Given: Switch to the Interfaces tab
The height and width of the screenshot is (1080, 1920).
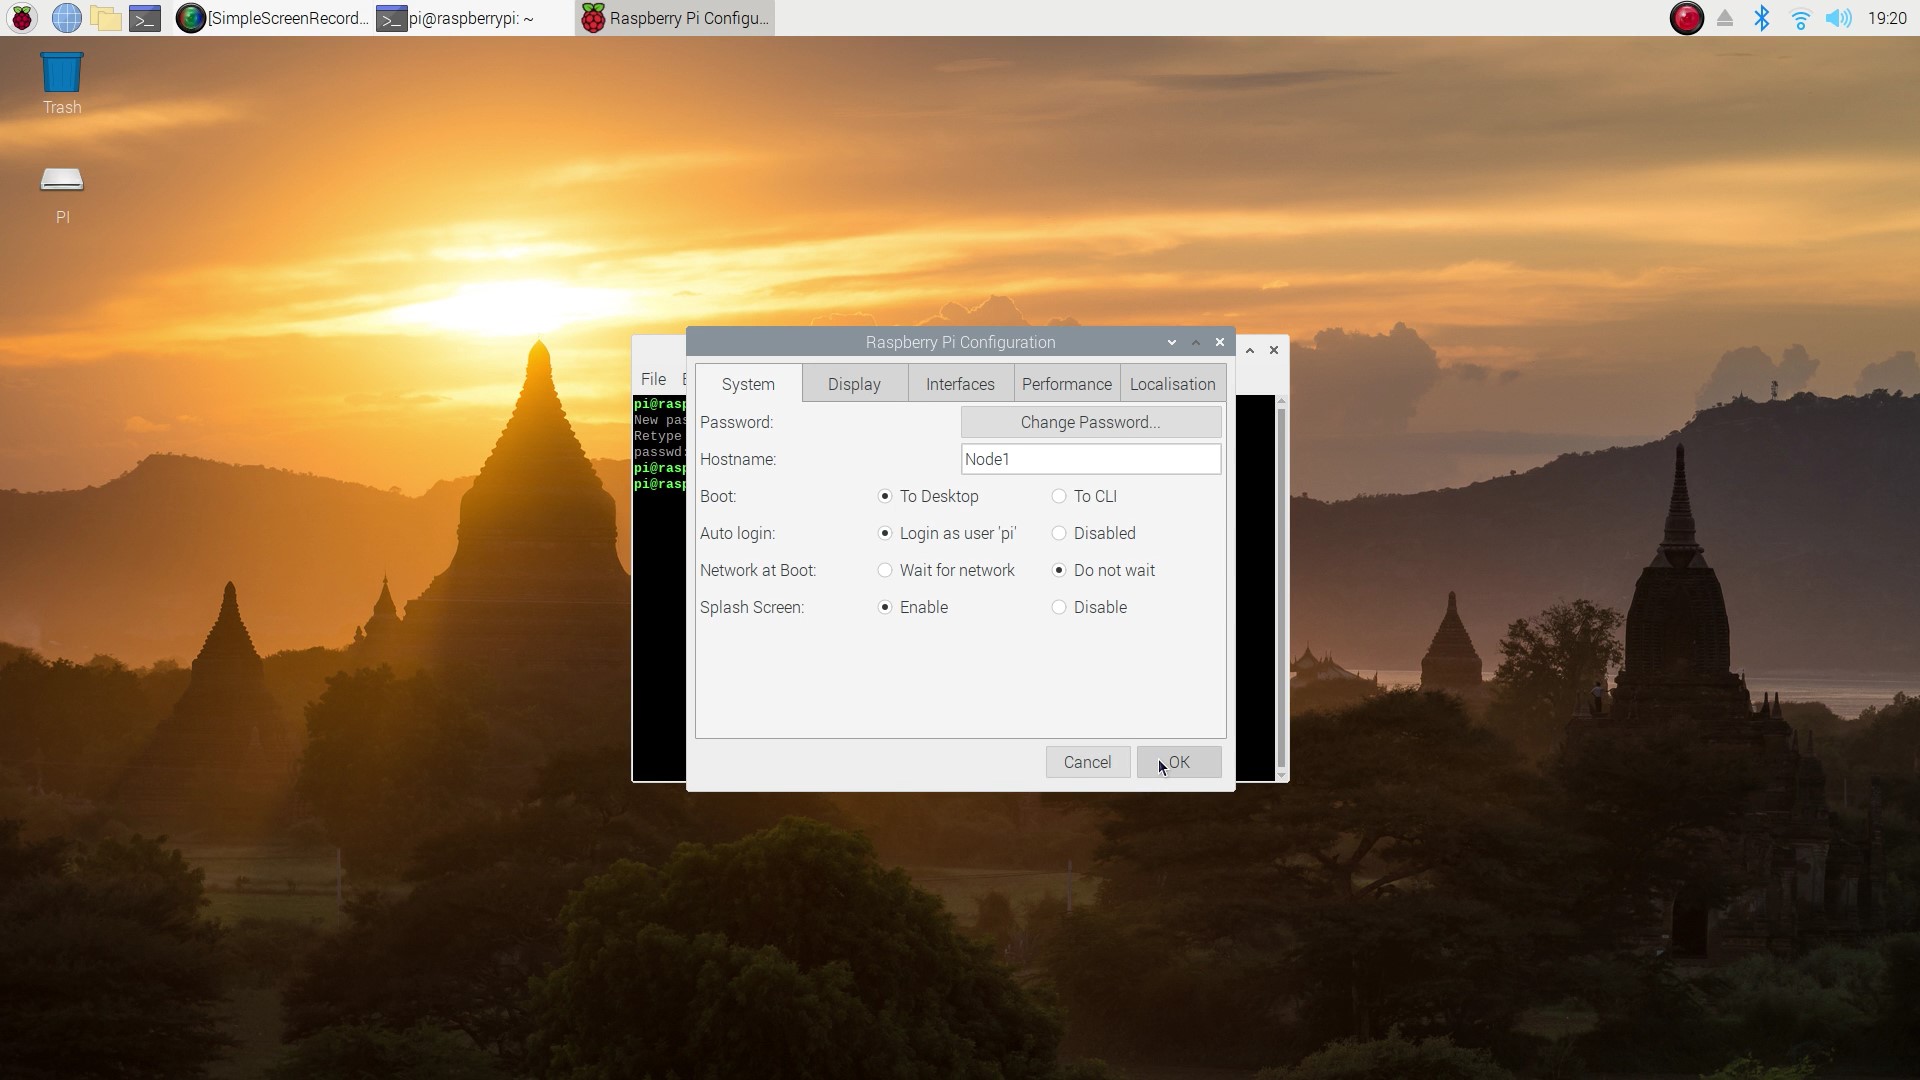Looking at the screenshot, I should 959,384.
